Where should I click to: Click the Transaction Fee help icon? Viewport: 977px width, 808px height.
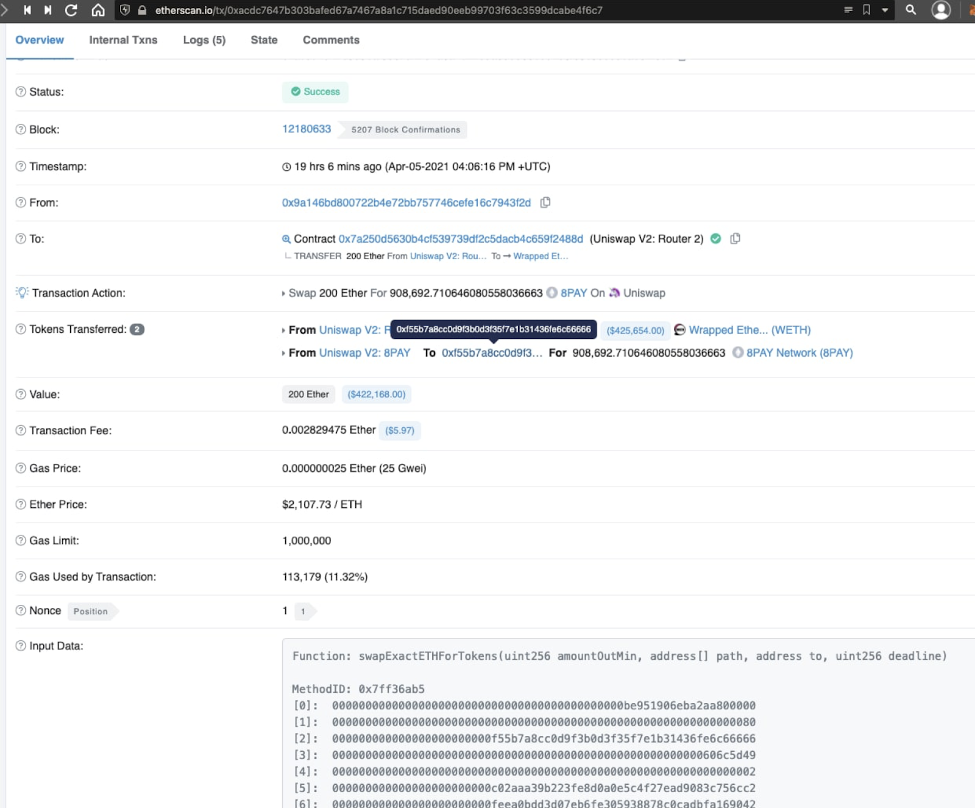pos(21,430)
